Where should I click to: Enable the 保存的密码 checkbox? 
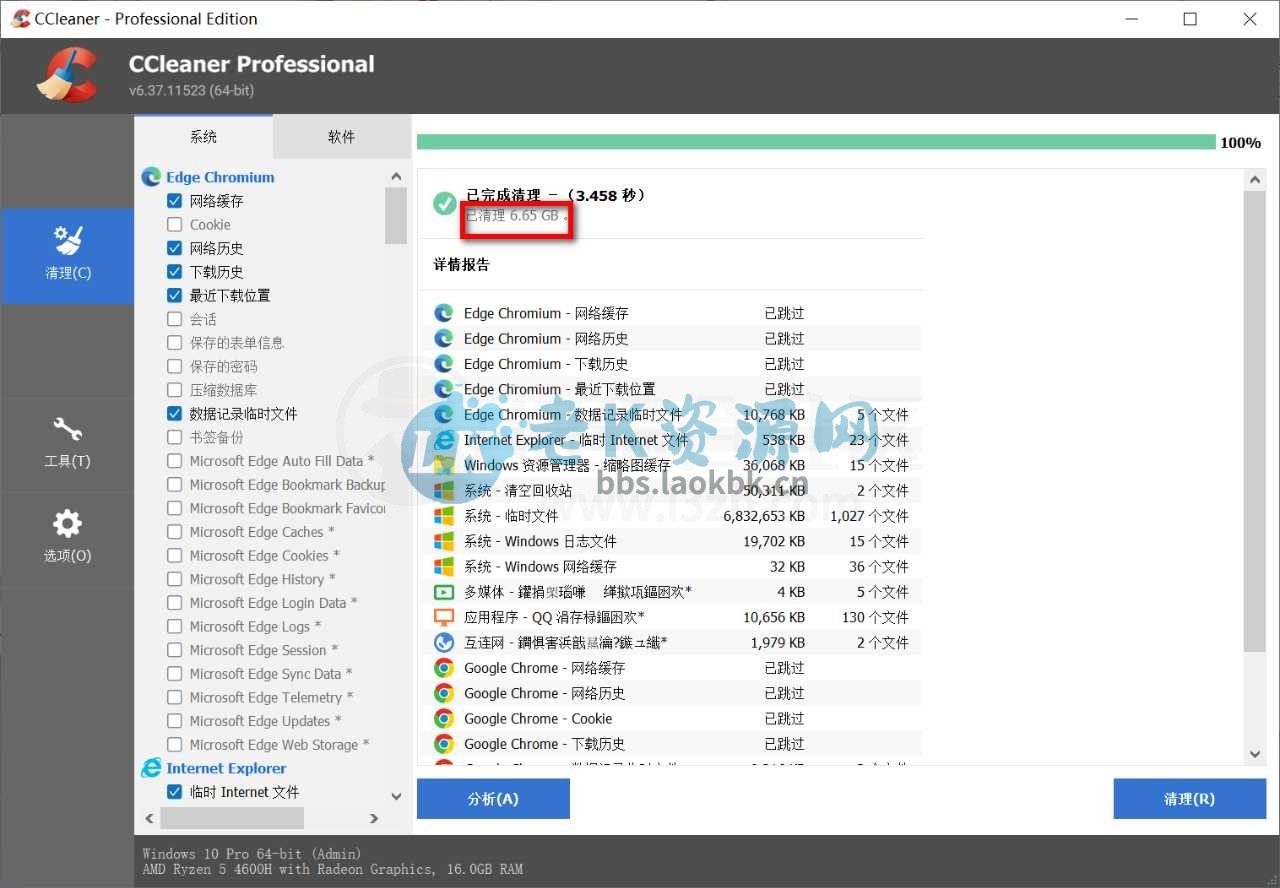coord(174,367)
